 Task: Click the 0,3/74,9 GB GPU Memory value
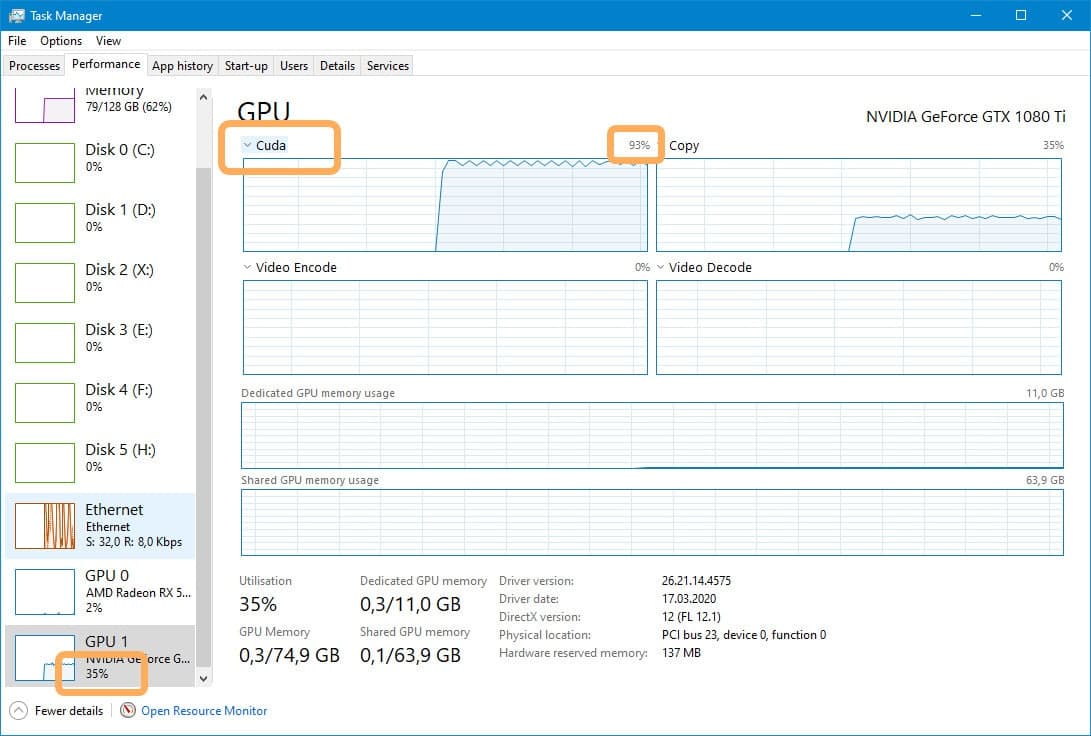[289, 655]
